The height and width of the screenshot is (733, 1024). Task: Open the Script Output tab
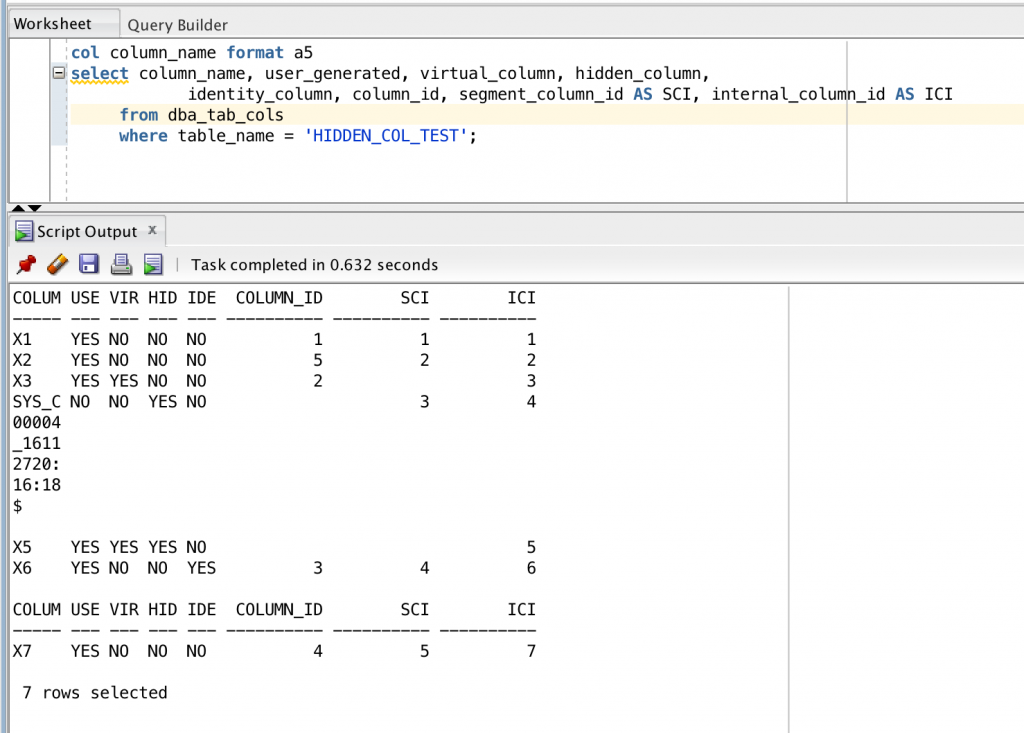coord(86,232)
